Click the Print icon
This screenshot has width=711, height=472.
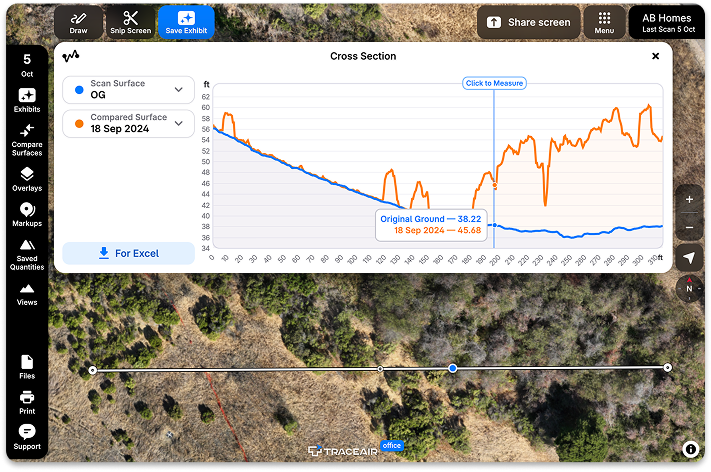27,402
